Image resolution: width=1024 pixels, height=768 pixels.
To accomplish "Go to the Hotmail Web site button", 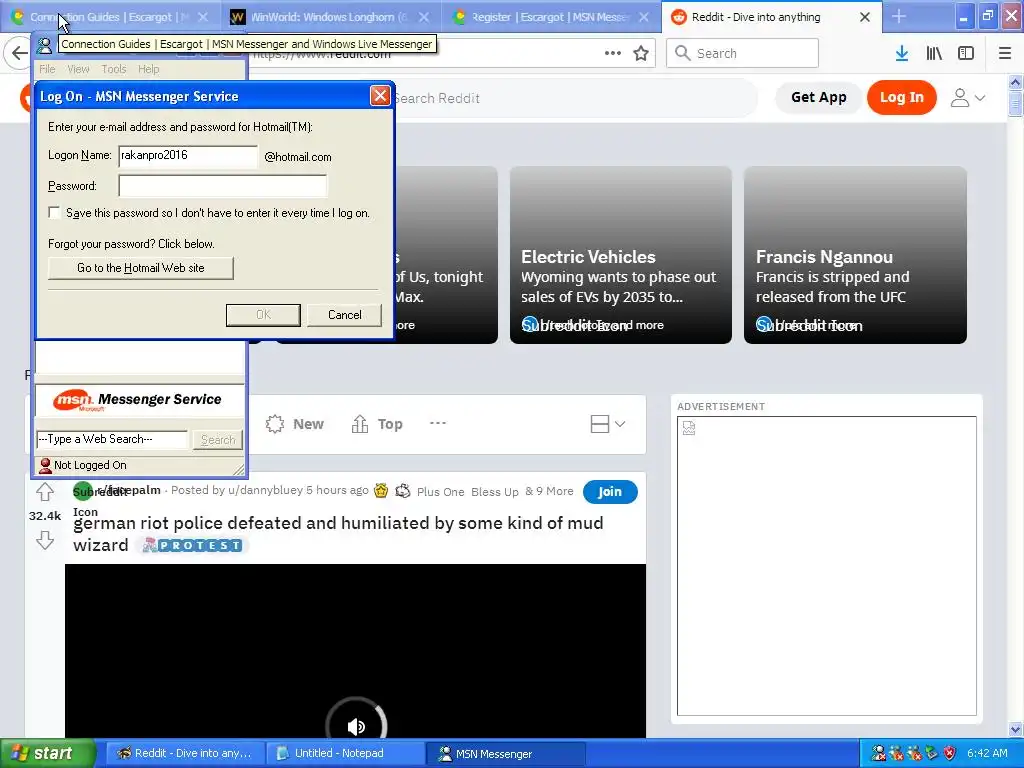I will click(140, 268).
